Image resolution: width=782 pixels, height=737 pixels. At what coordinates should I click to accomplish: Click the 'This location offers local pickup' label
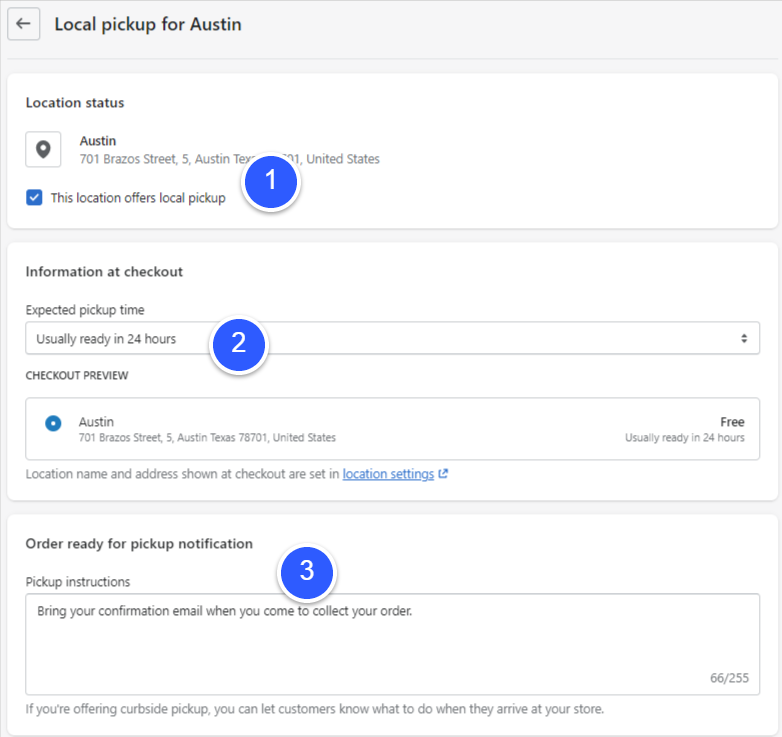point(138,198)
